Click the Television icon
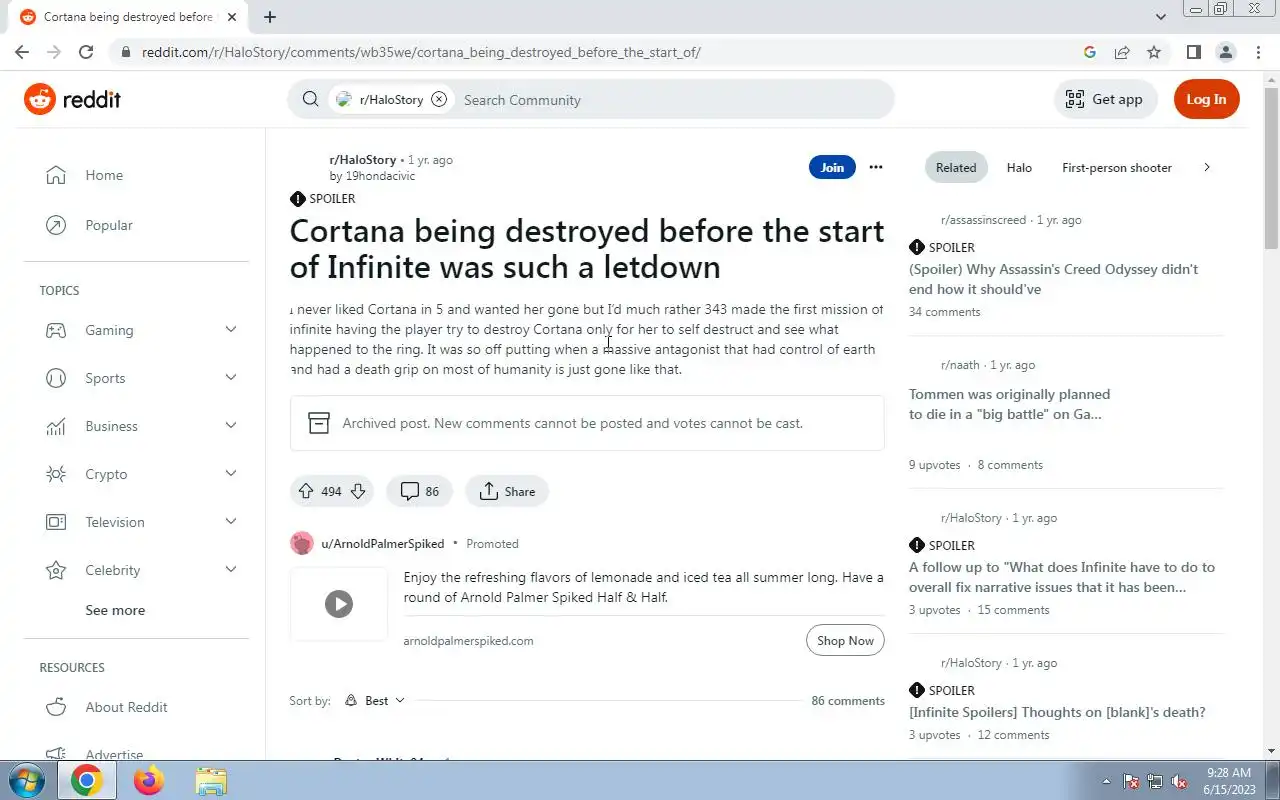 point(56,522)
